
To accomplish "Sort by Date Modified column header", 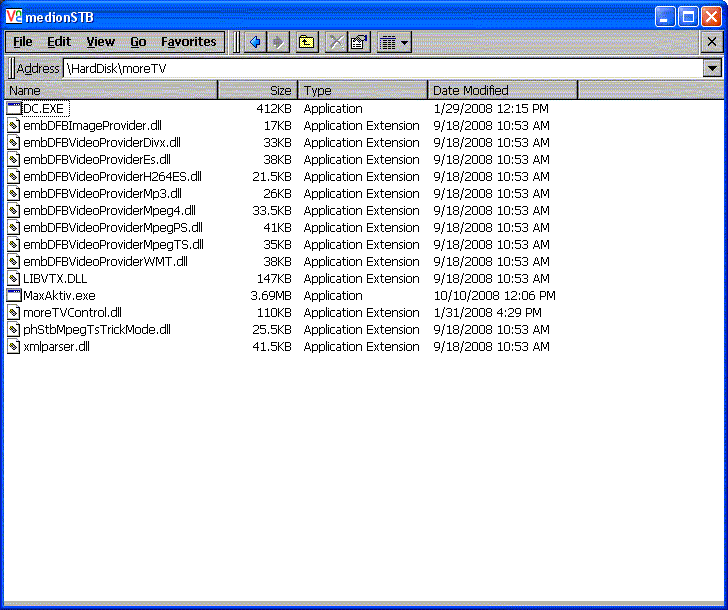I will tap(503, 90).
